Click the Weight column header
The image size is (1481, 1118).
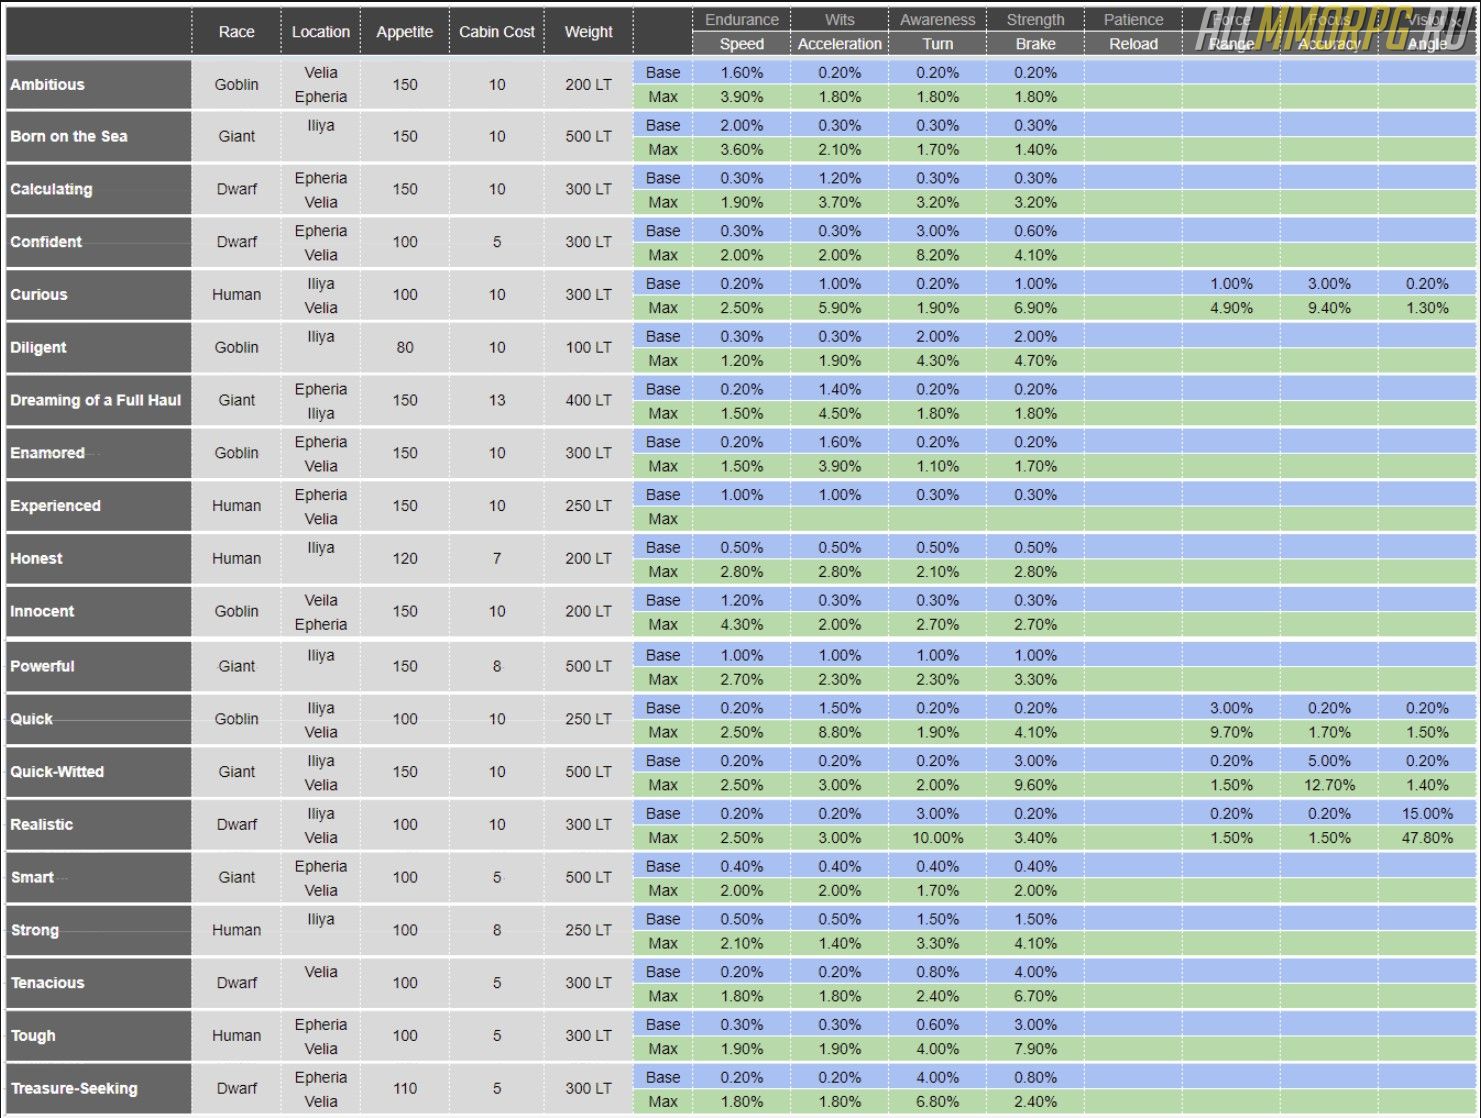point(588,32)
